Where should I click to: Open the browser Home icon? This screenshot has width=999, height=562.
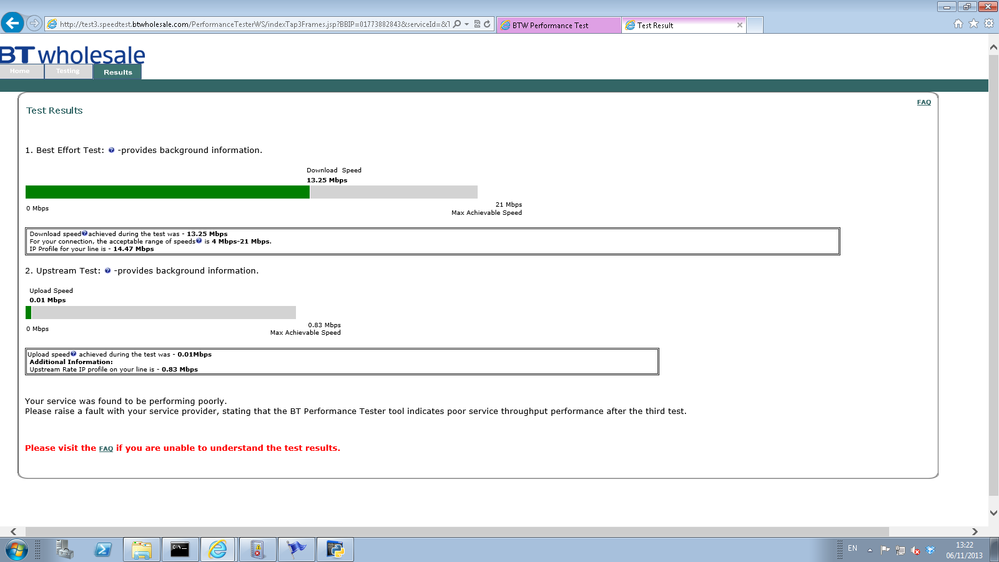pos(958,24)
